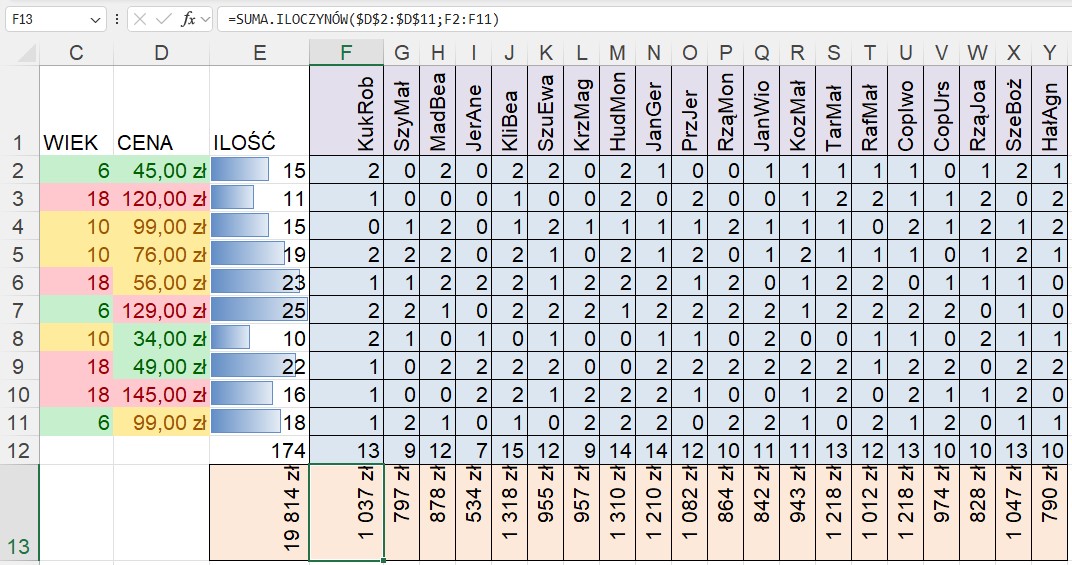This screenshot has width=1072, height=565.
Task: Select the ILOŚĆ header cell
Action: tap(259, 143)
